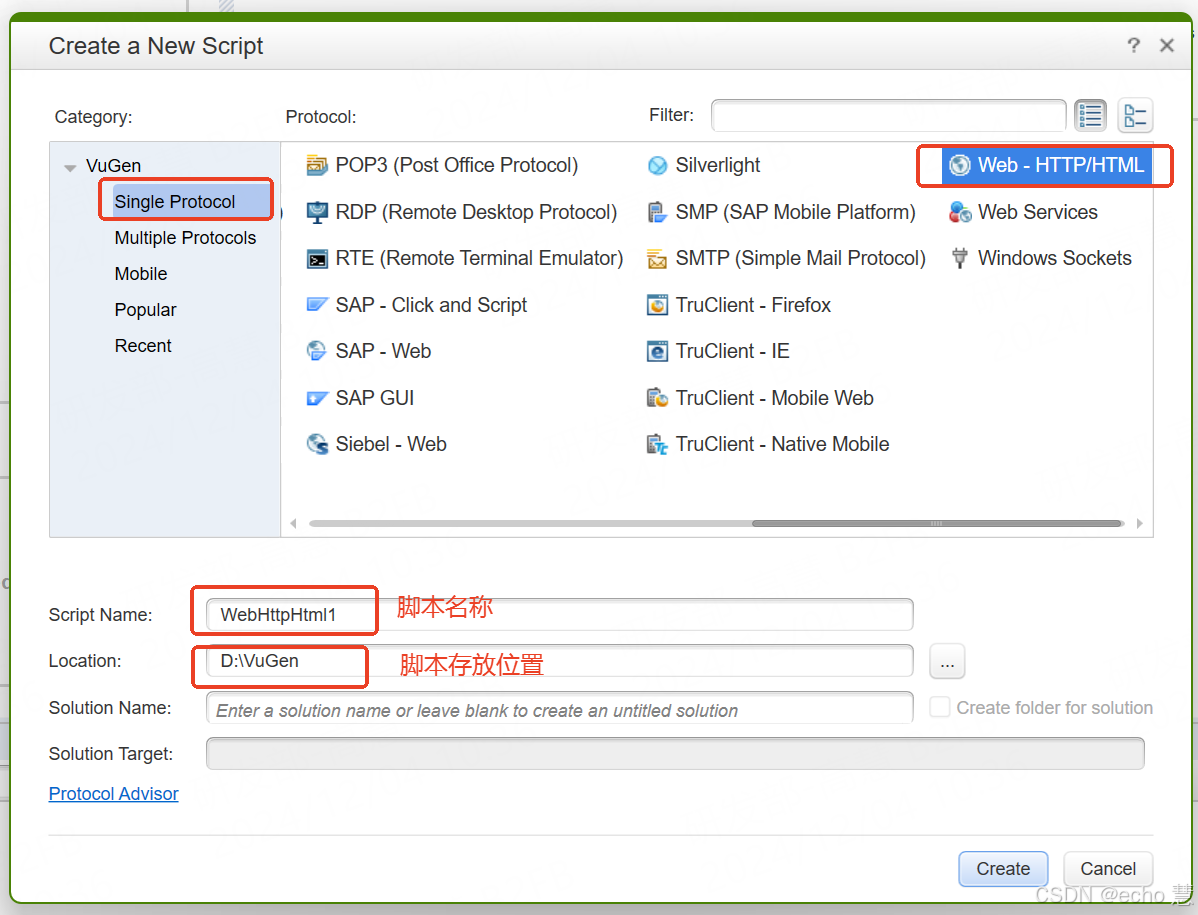Choose the SAP - Web protocol icon
Image resolution: width=1198 pixels, height=915 pixels.
pos(316,351)
